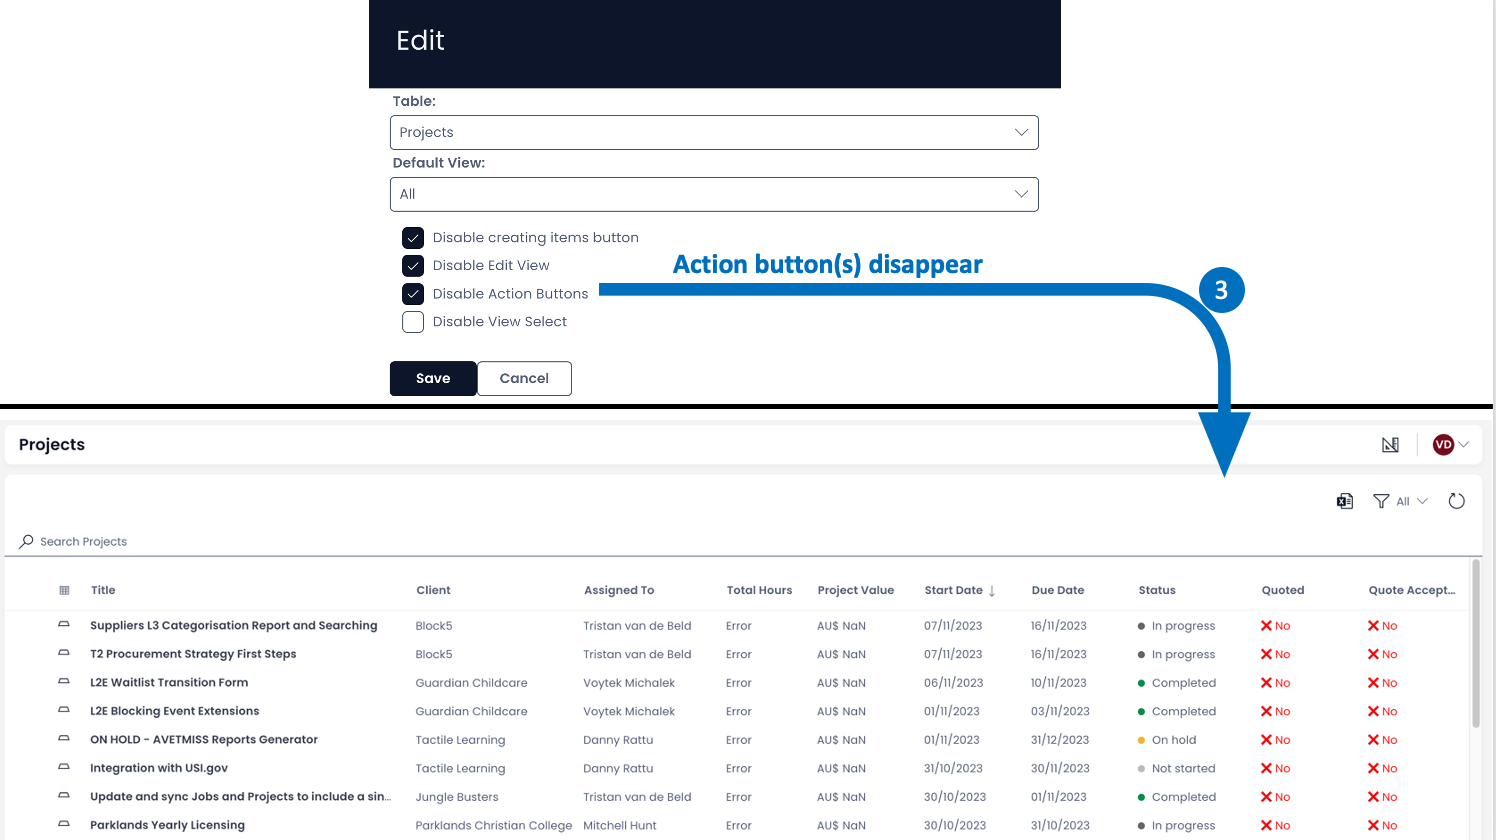Click row icon for T2 Procurement Strategy
Screen dimensions: 1496x840
coord(64,654)
